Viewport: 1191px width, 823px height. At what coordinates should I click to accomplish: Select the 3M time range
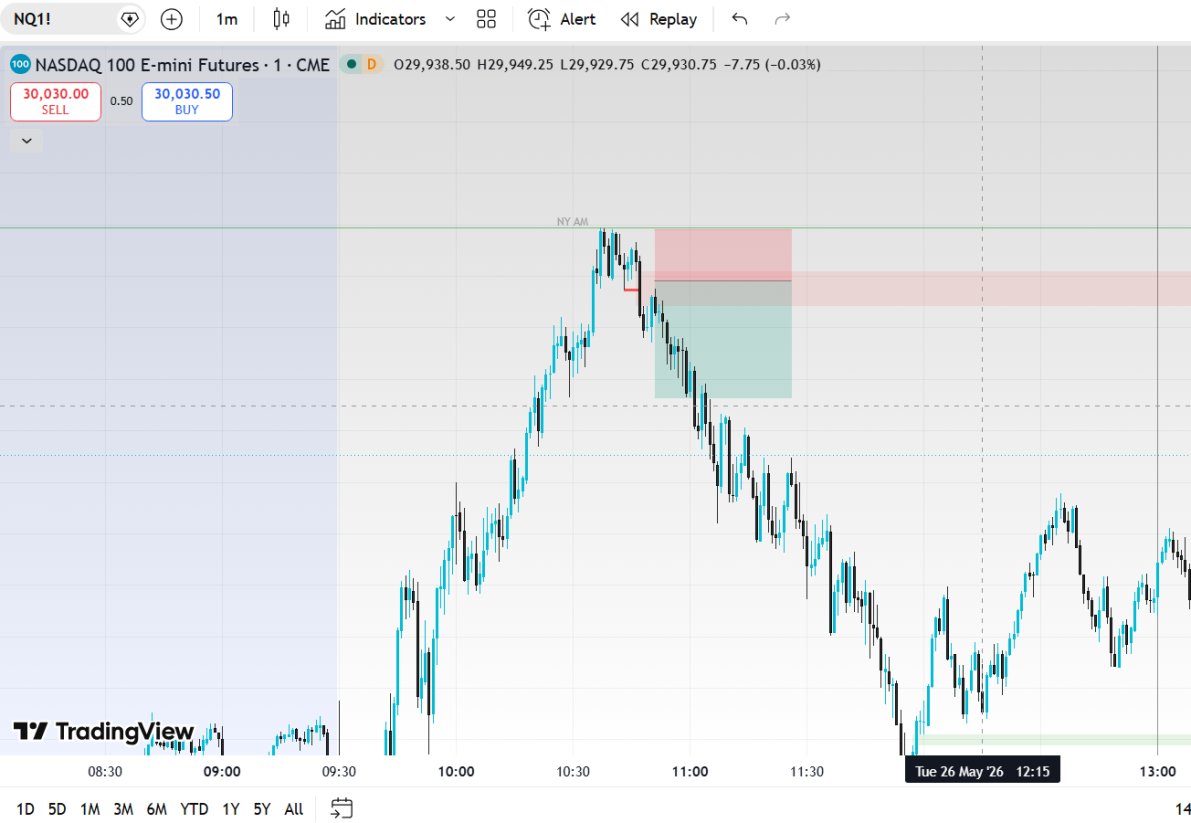pos(123,809)
